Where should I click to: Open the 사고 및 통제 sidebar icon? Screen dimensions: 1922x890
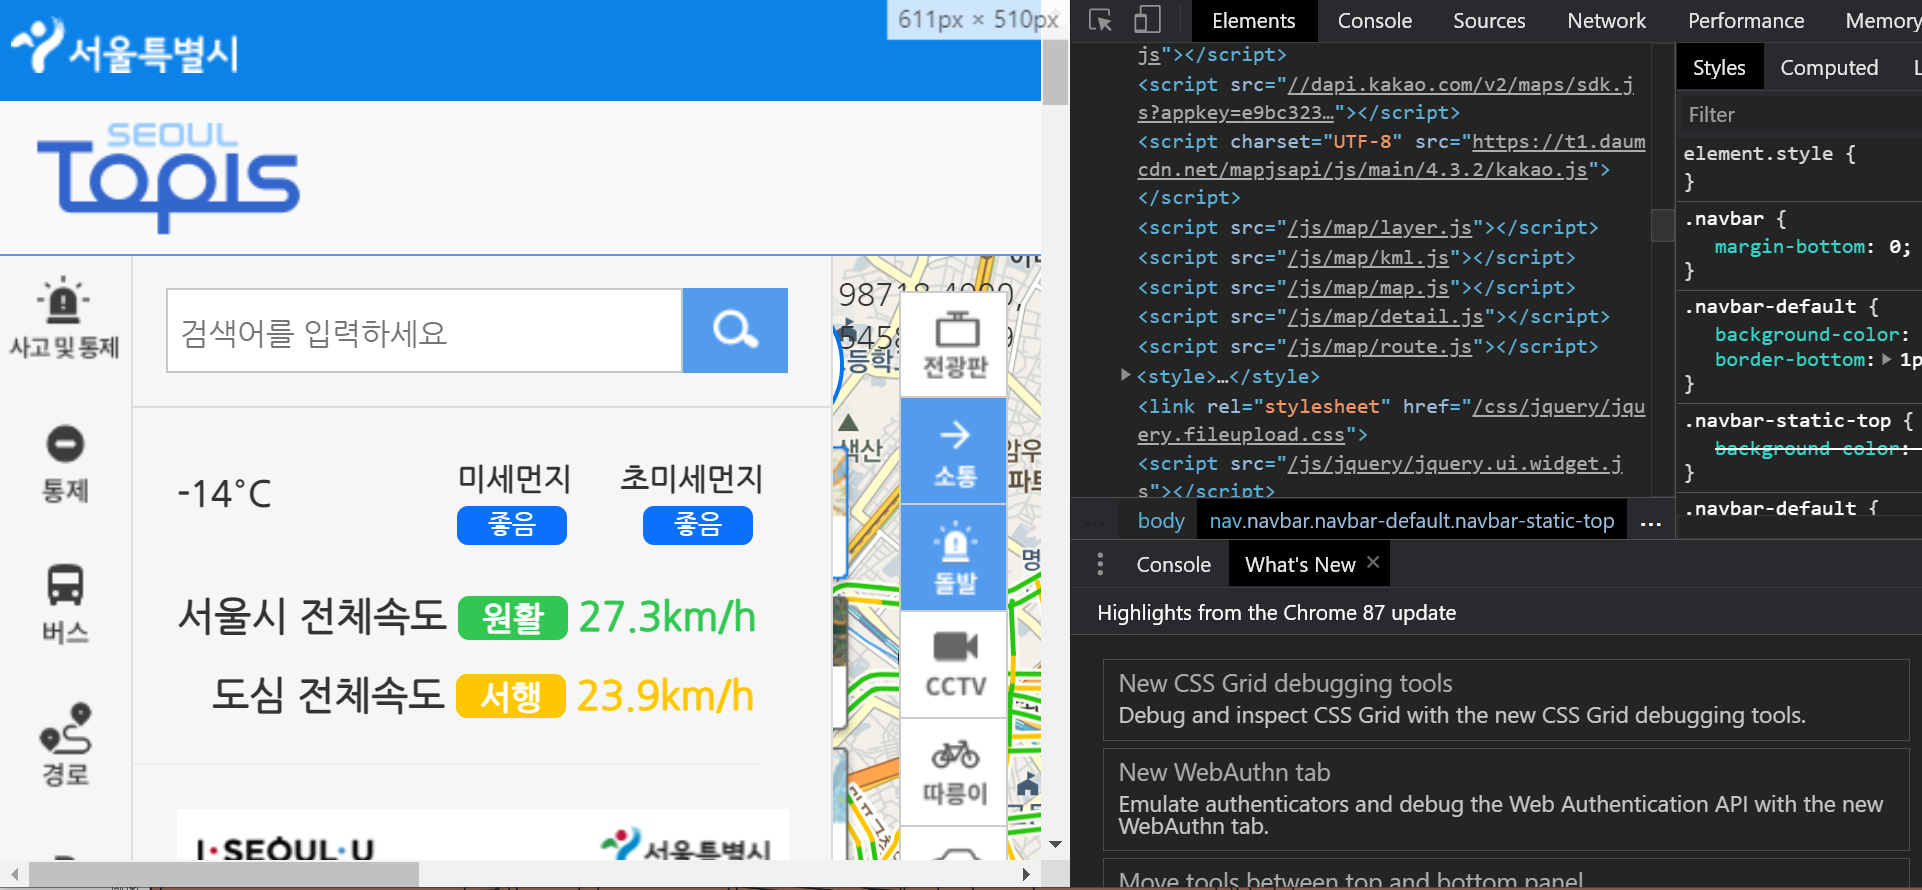tap(65, 318)
